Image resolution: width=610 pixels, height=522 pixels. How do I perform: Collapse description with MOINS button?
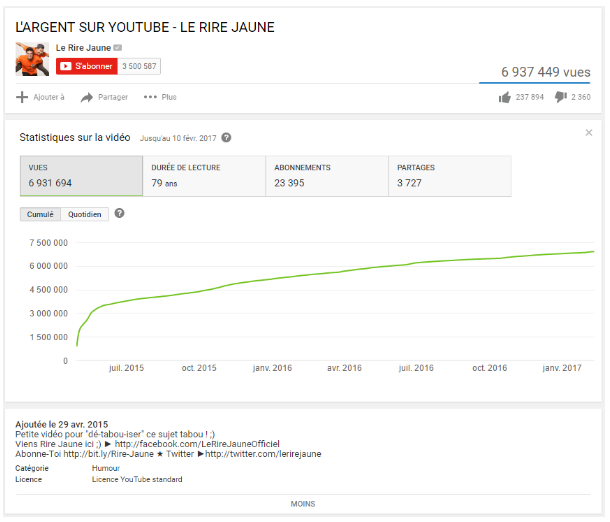point(303,504)
